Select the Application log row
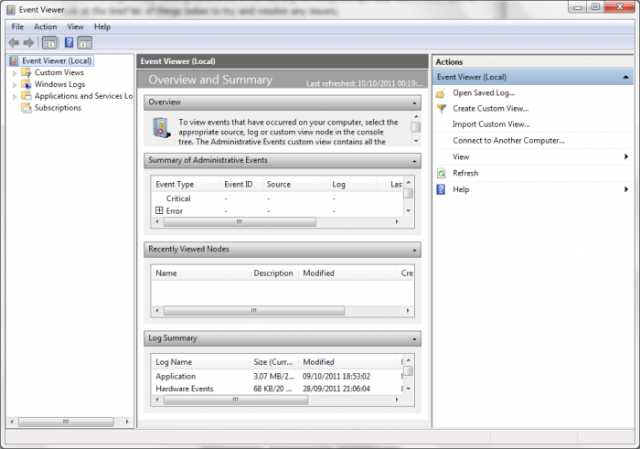Screen dimensions: 640x449 [277, 376]
